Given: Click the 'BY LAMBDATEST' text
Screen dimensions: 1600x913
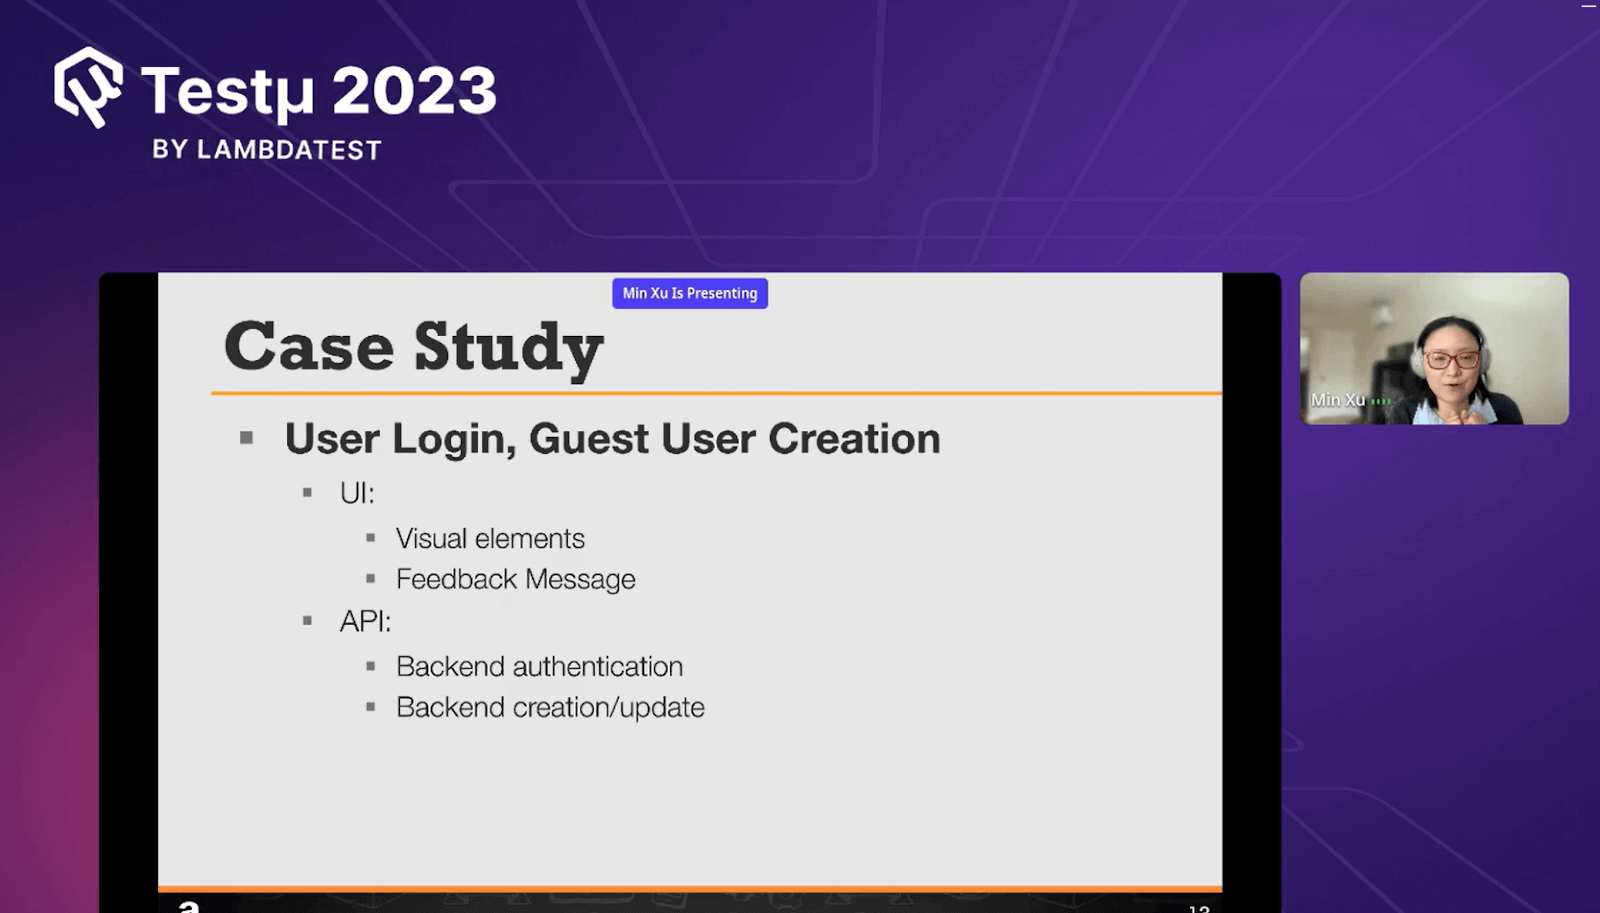Looking at the screenshot, I should click(x=267, y=150).
